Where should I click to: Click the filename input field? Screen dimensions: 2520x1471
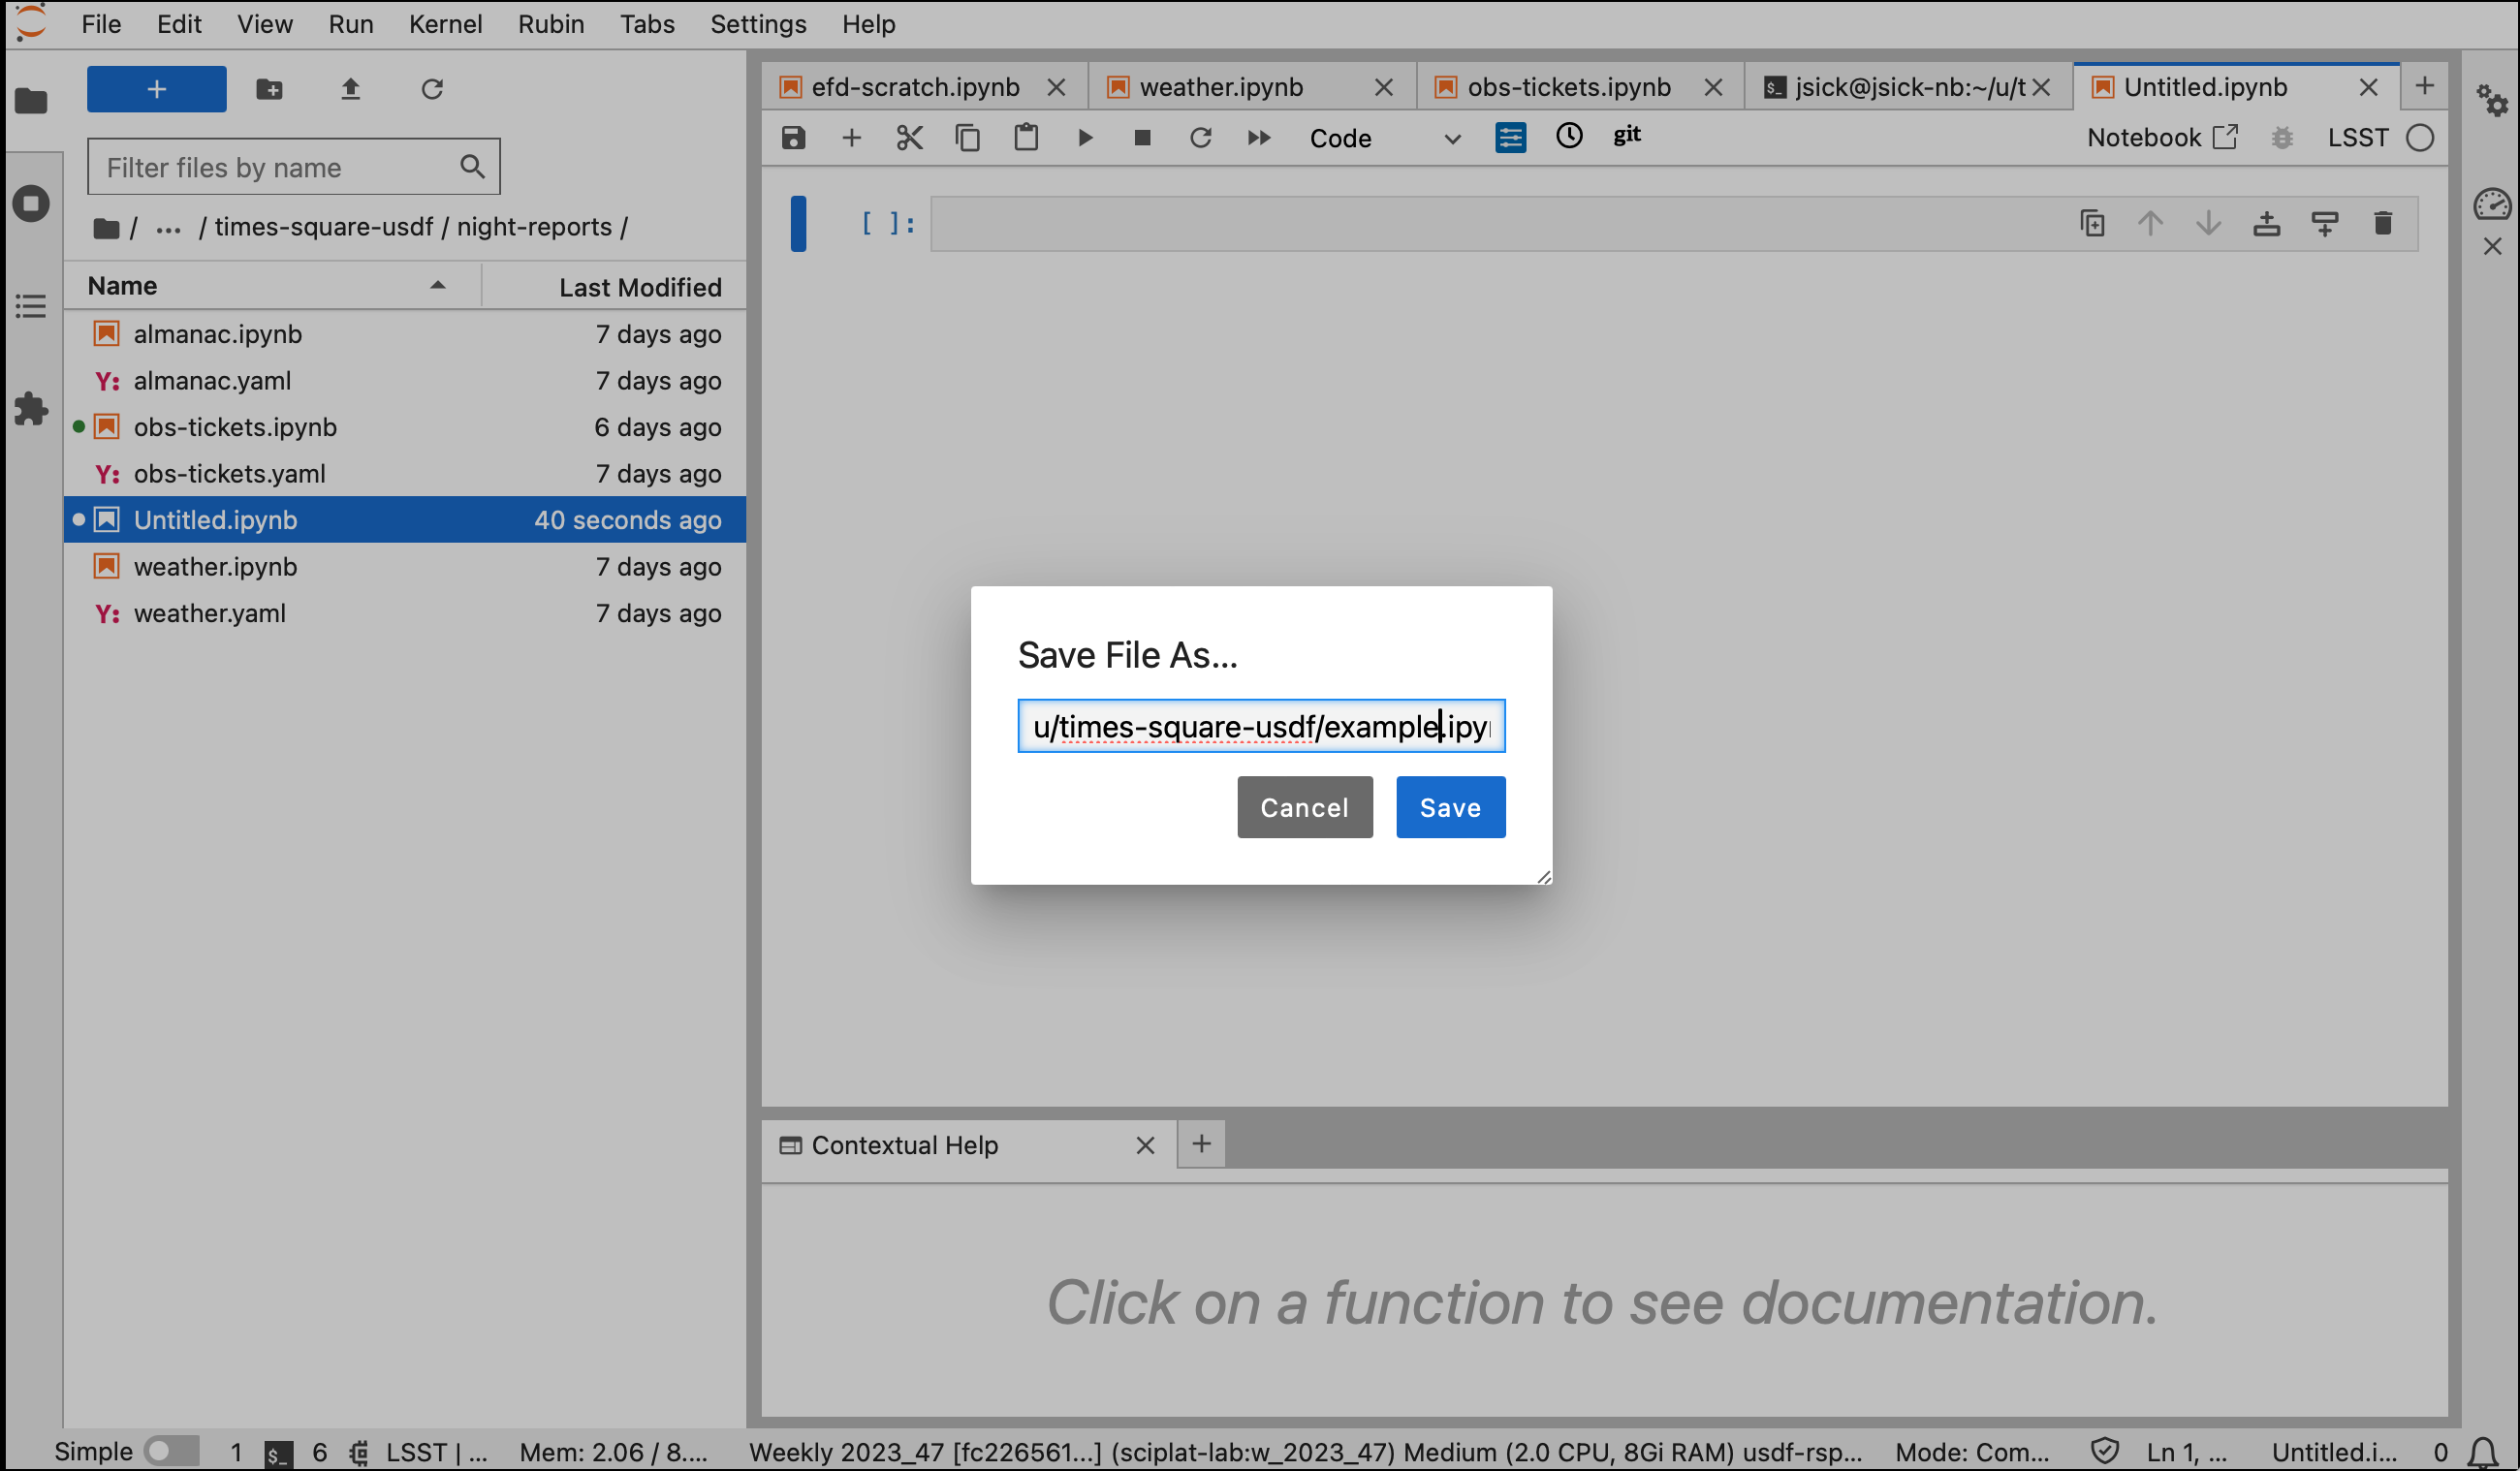(x=1261, y=725)
